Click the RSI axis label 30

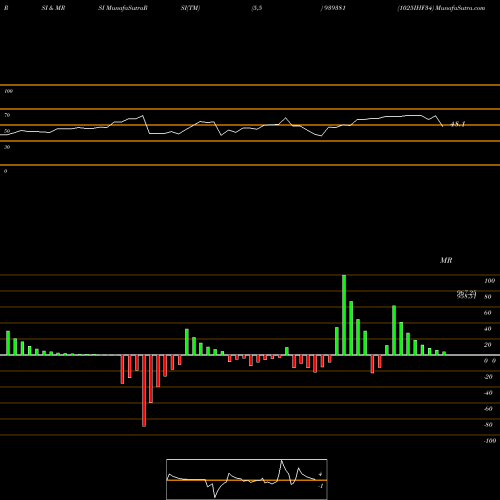click(x=7, y=147)
